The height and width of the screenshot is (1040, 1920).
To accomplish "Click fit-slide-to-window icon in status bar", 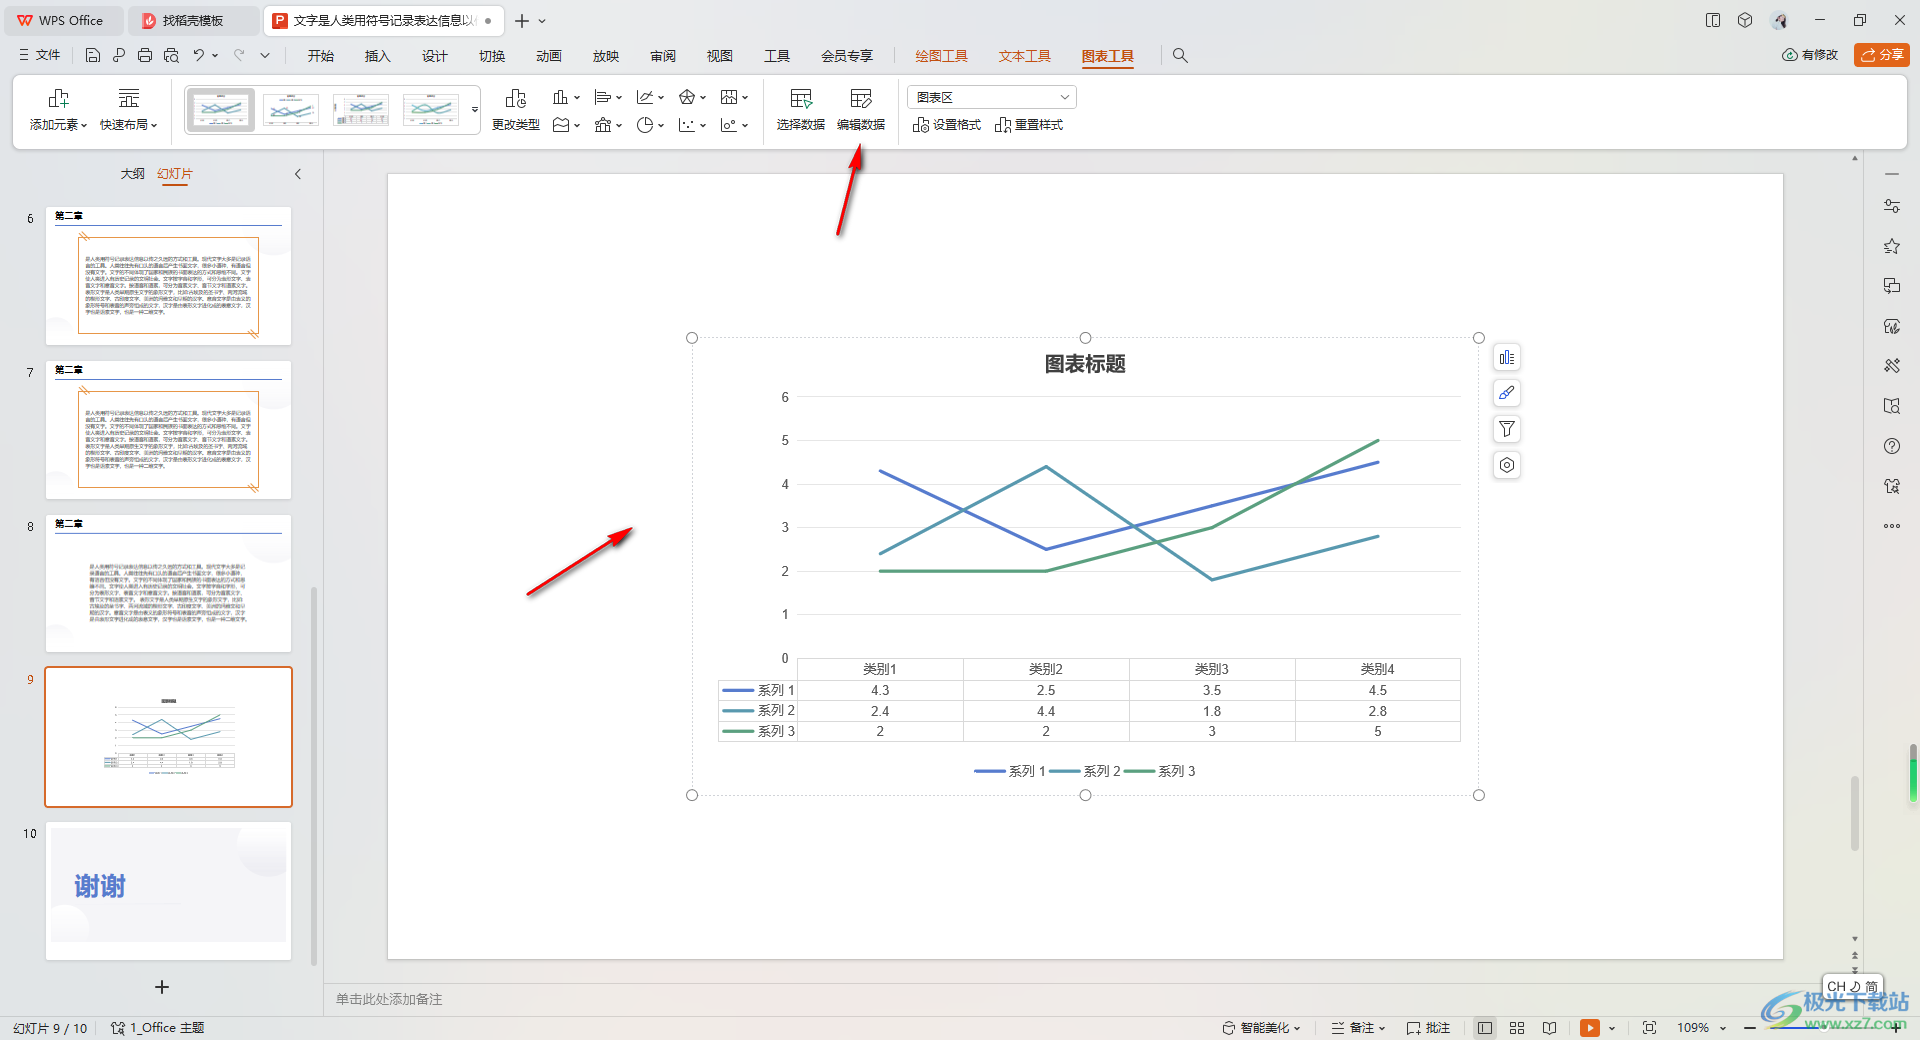I will pos(1649,1028).
